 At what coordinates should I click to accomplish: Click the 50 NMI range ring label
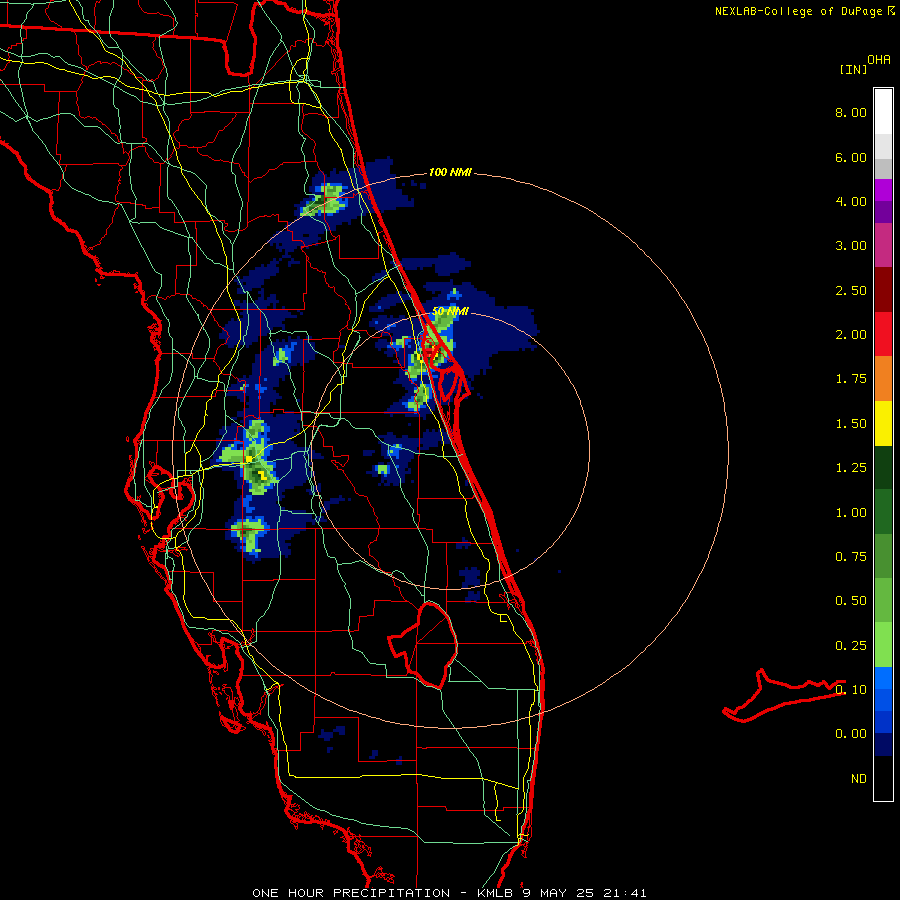[x=450, y=311]
